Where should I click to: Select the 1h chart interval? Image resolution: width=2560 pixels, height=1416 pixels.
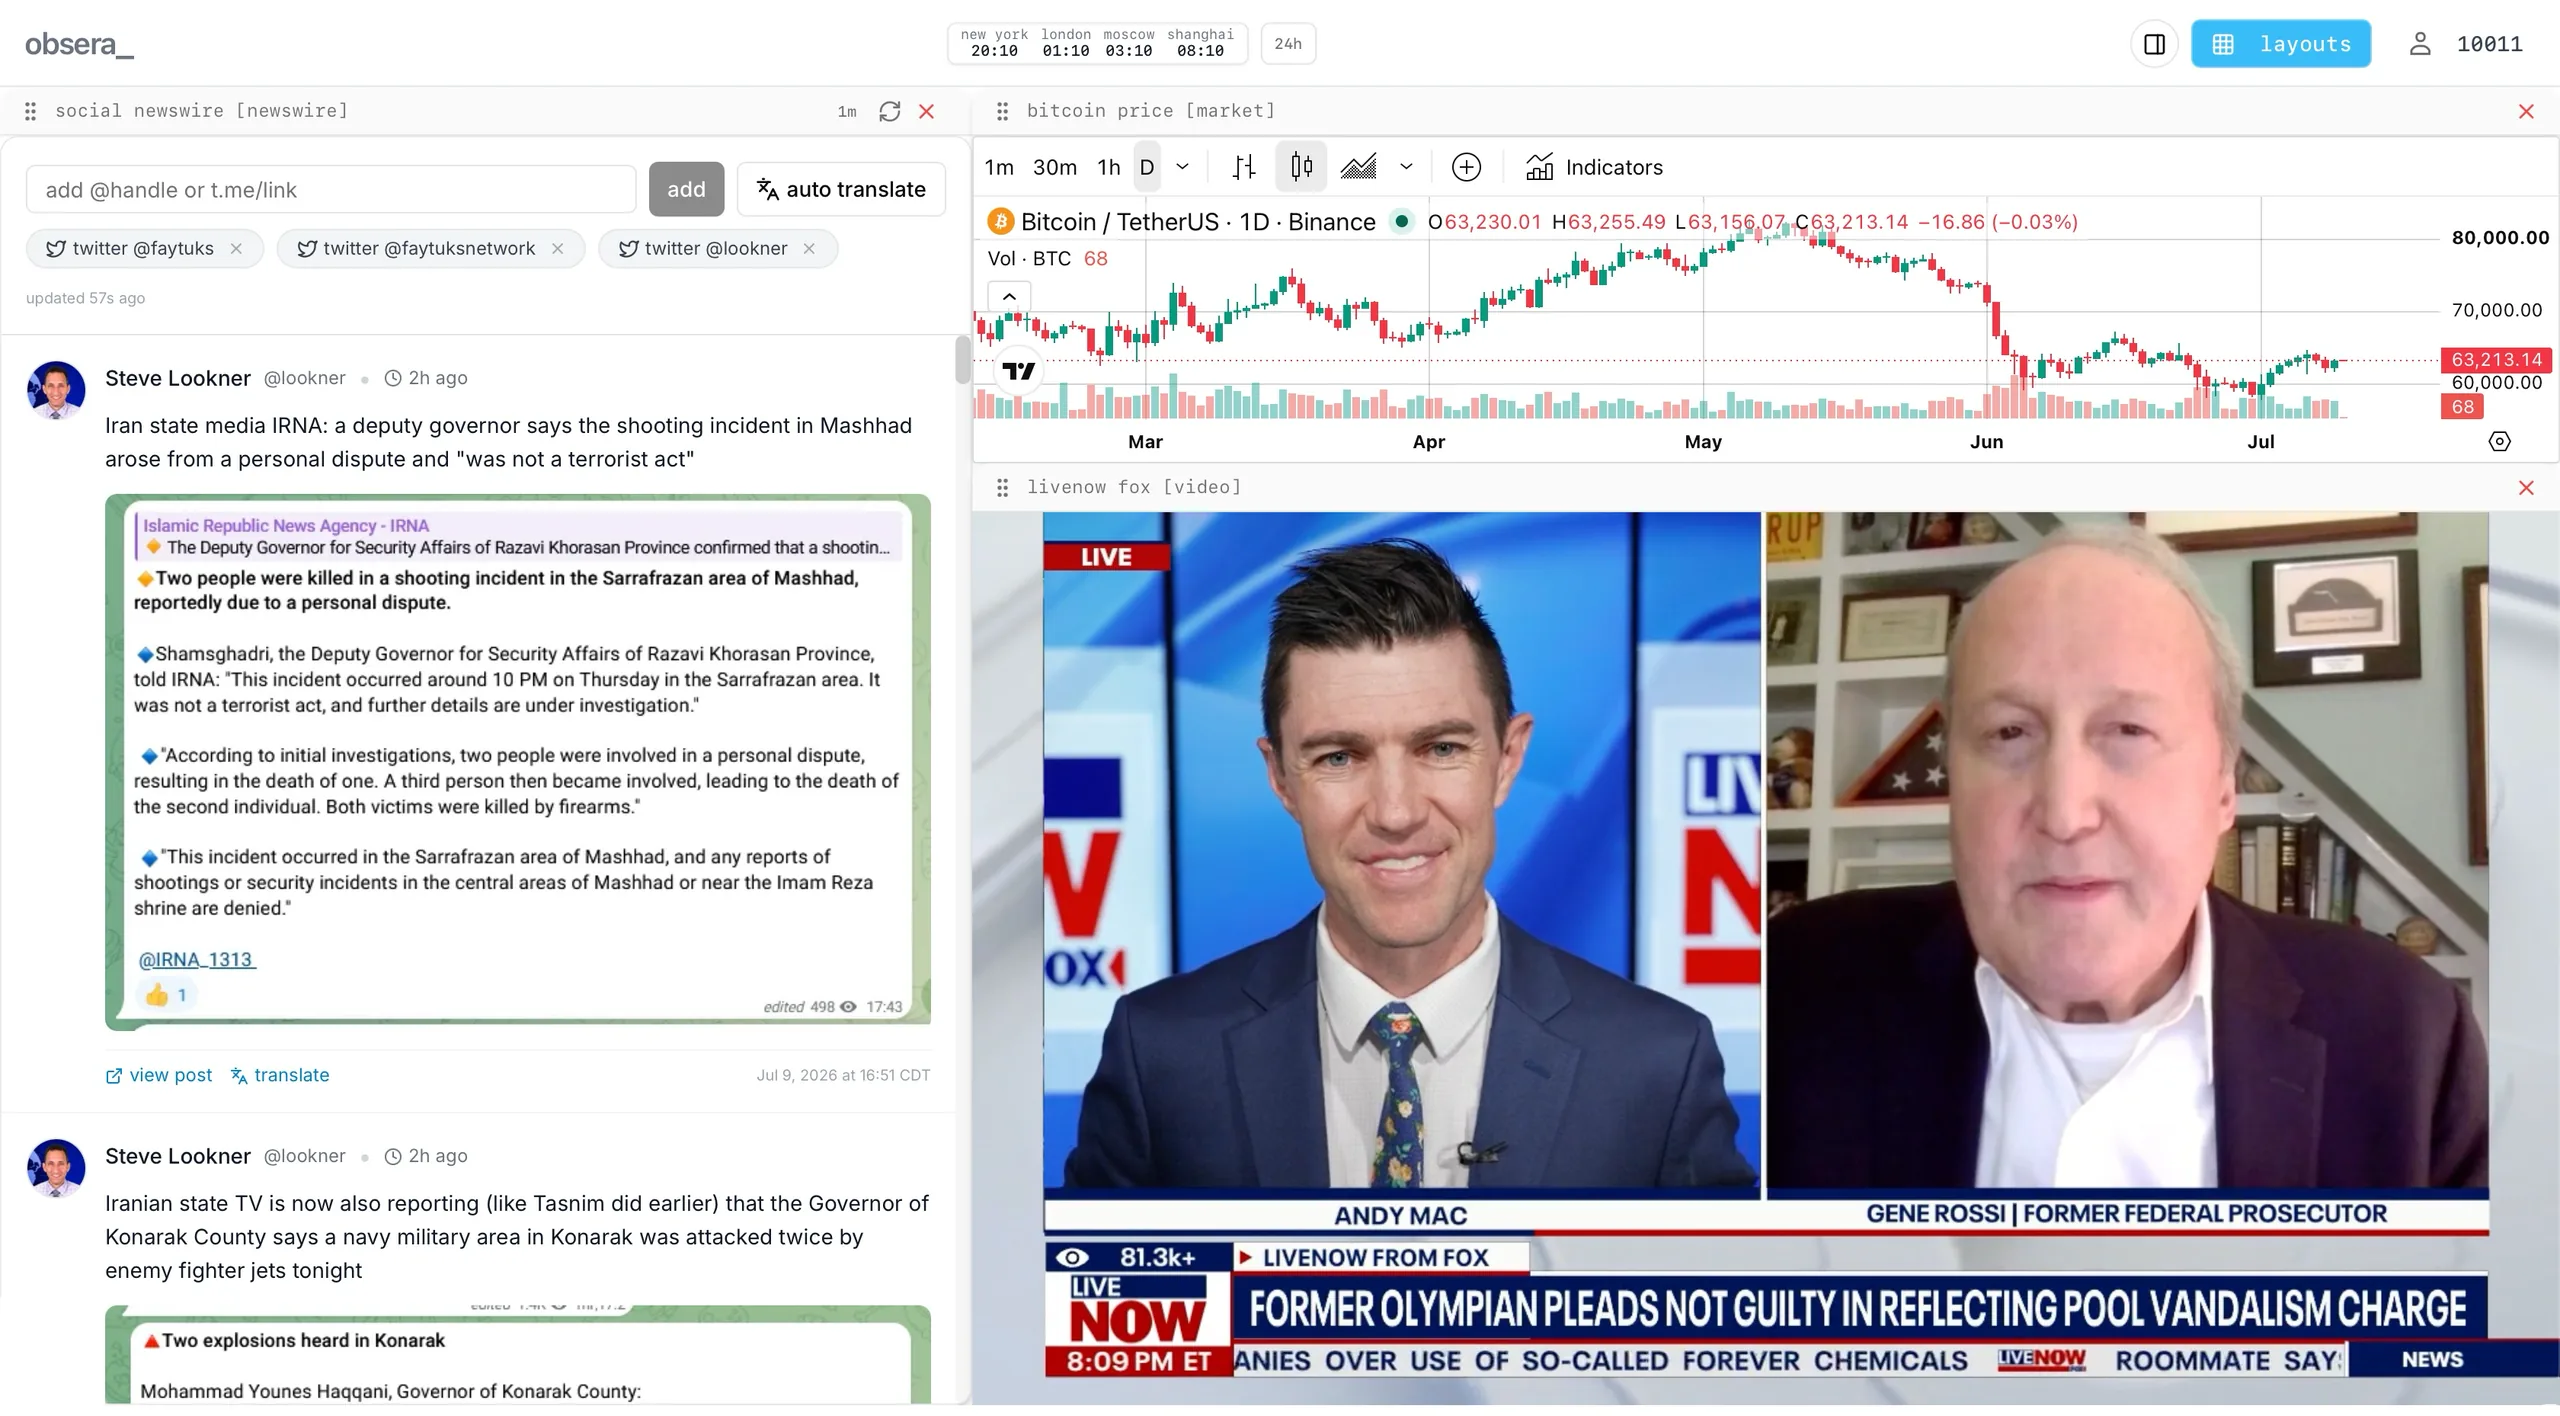click(x=1109, y=167)
